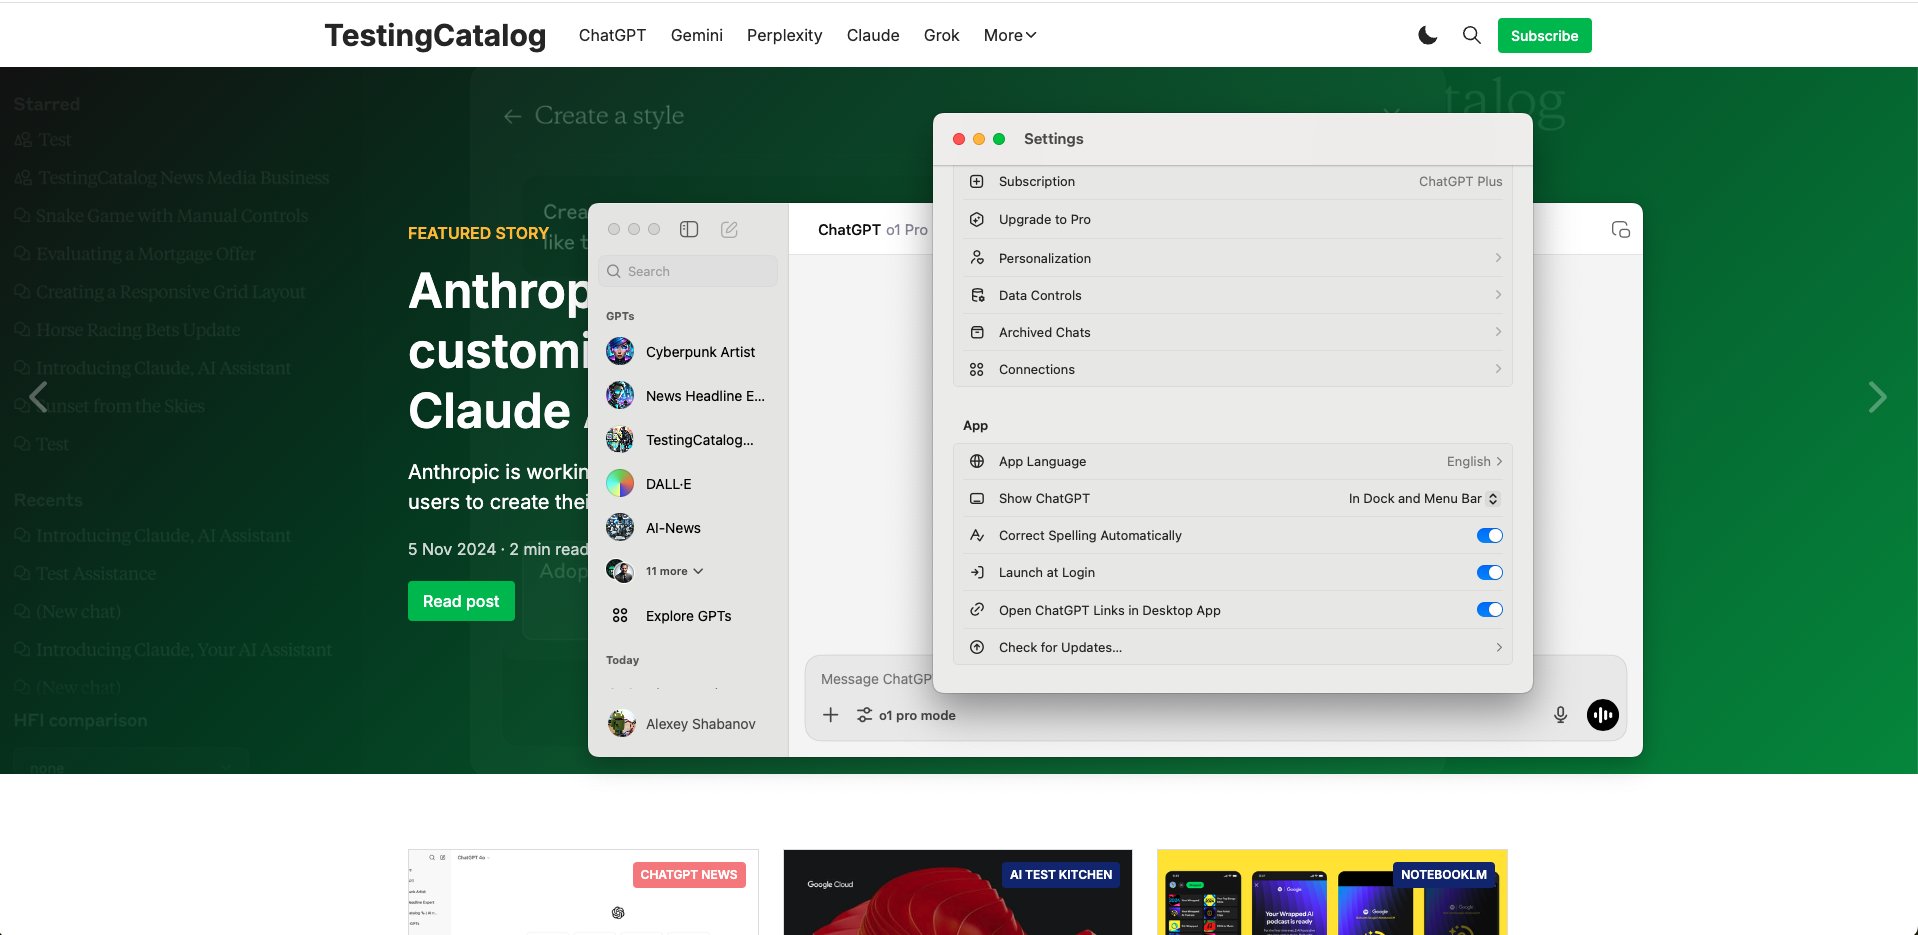Image resolution: width=1918 pixels, height=935 pixels.
Task: Open Data Controls settings row
Action: (1233, 295)
